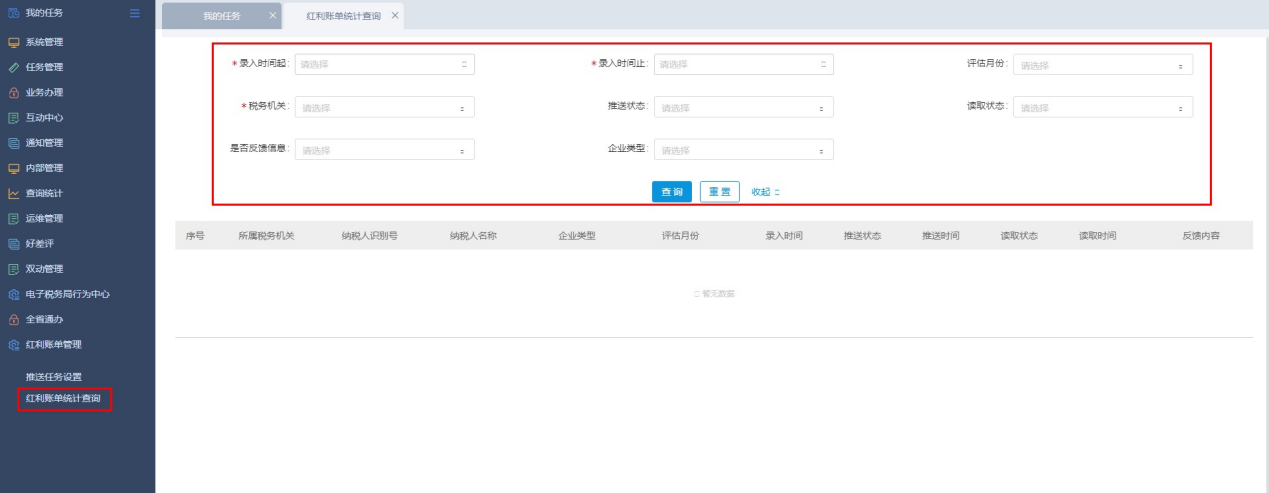
Task: Click the 任务管理 sidebar icon
Action: point(13,67)
